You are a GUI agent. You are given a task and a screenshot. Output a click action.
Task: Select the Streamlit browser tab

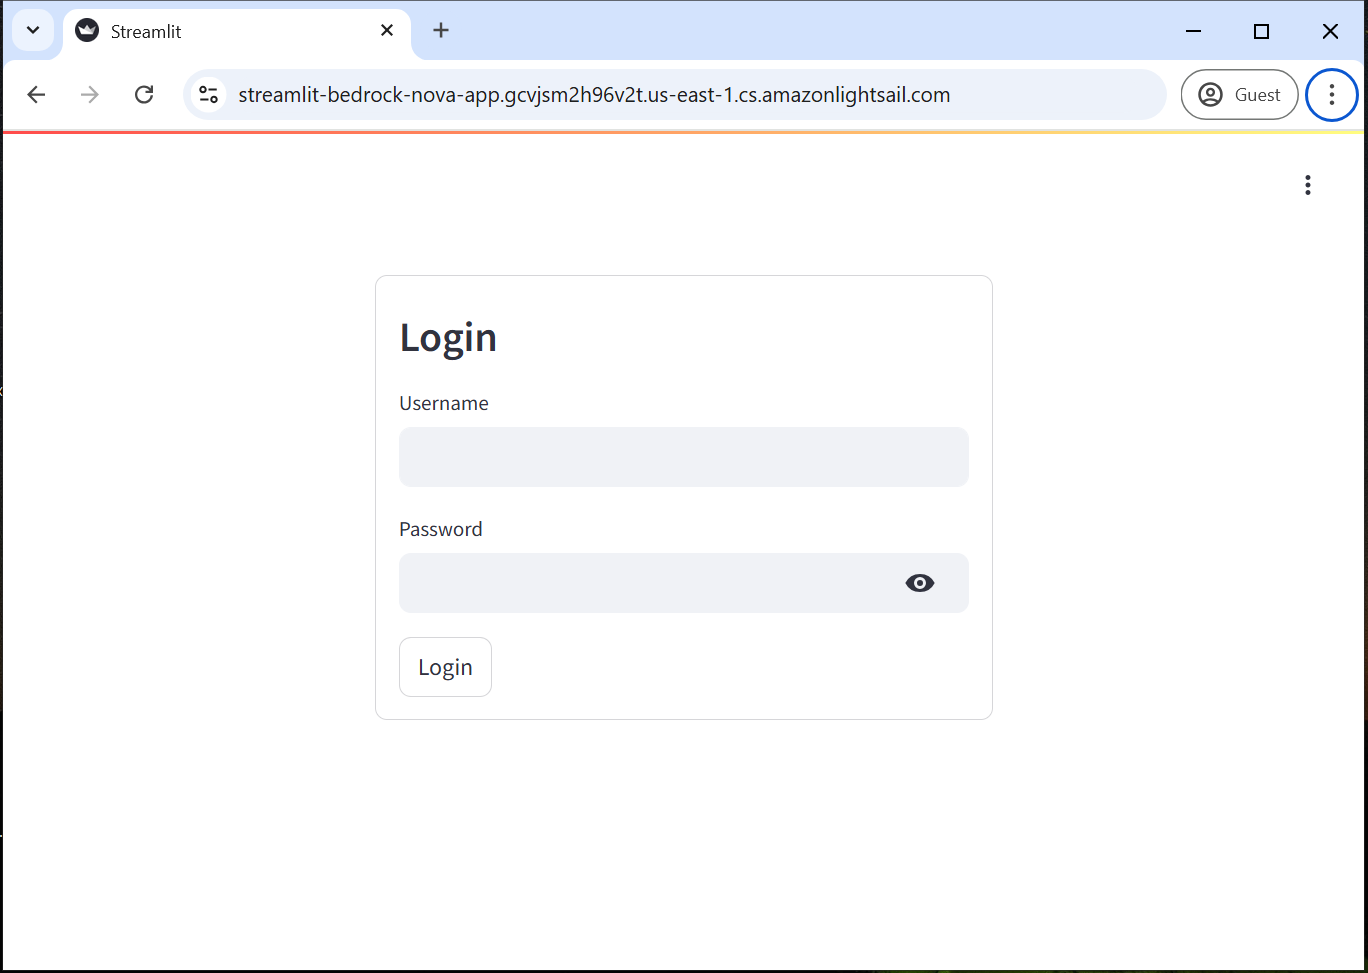coord(237,31)
